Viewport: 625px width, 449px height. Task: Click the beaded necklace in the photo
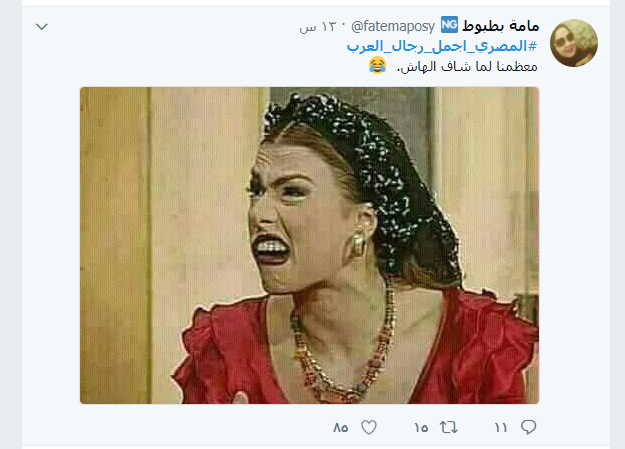tap(339, 359)
